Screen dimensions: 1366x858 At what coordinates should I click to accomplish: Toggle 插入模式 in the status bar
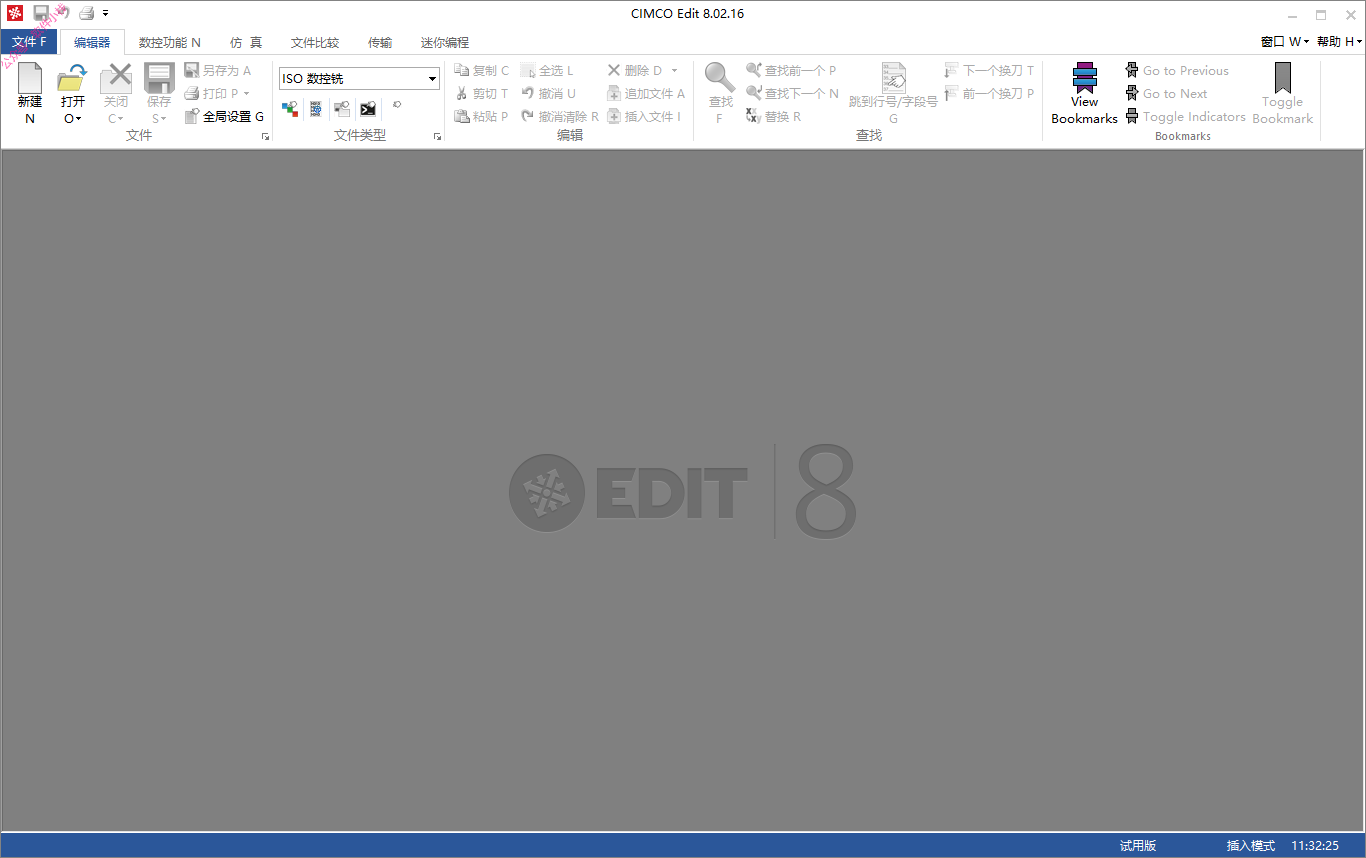pos(1251,846)
